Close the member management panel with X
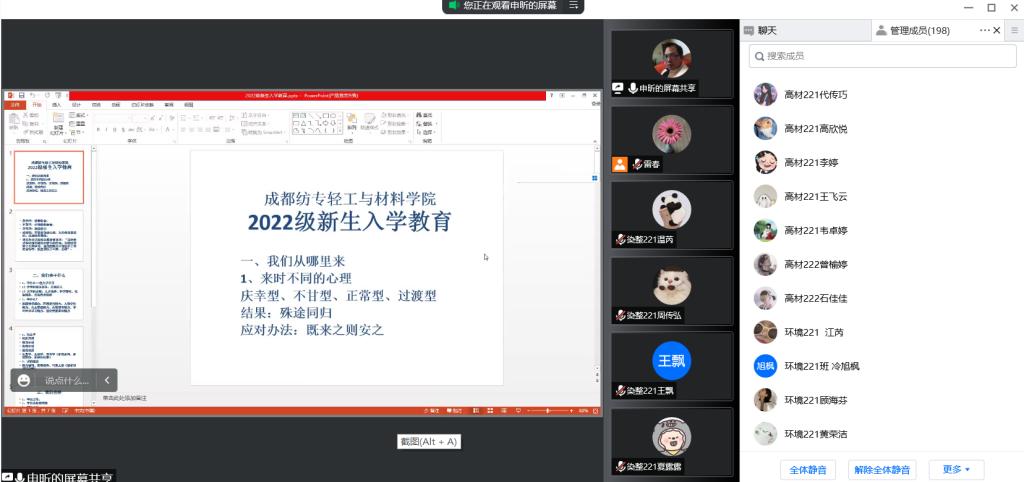The width and height of the screenshot is (1024, 482). 999,31
